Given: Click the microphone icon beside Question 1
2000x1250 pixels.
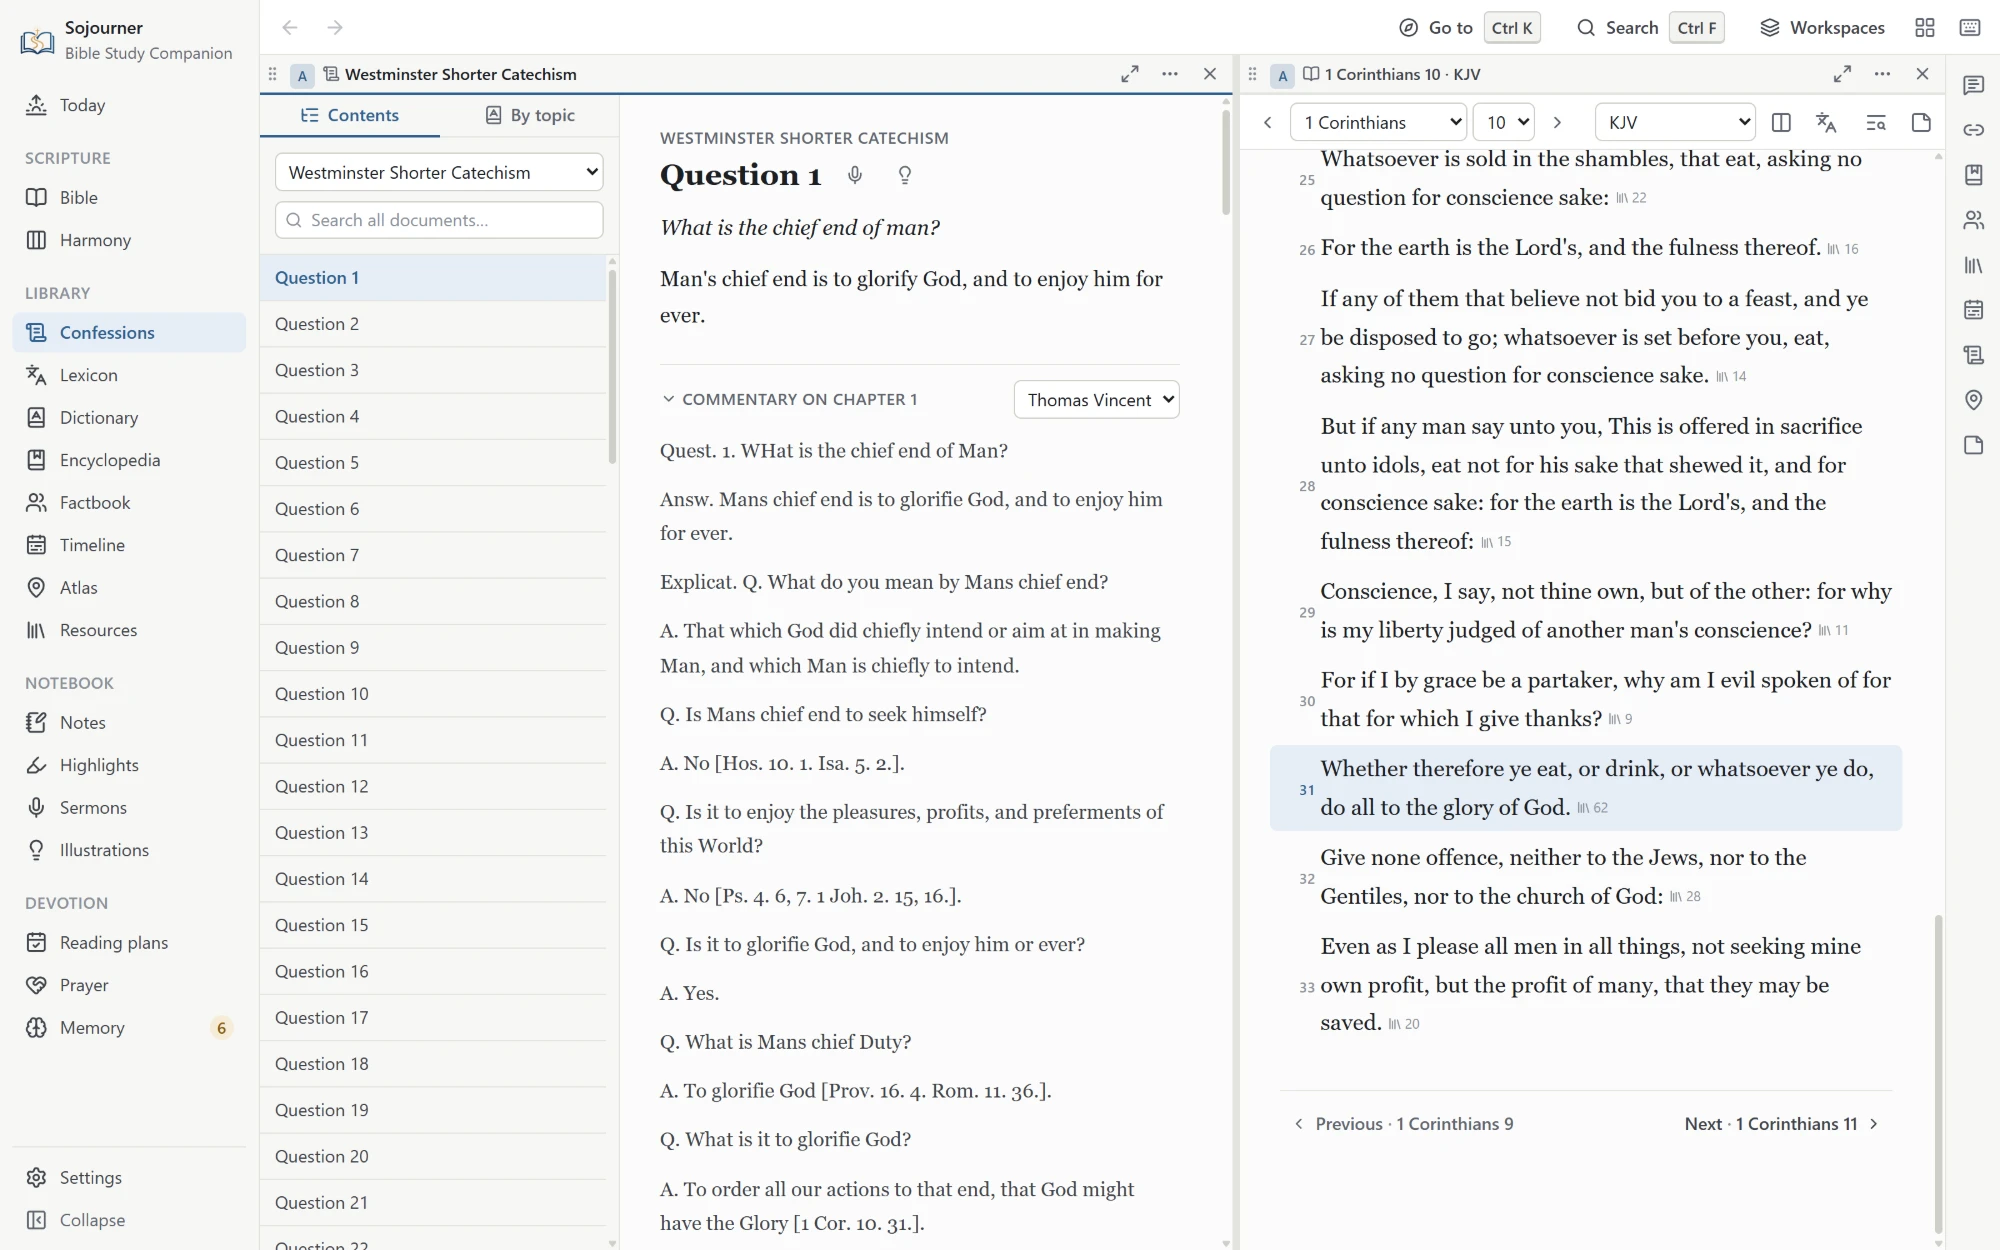Looking at the screenshot, I should pos(855,175).
